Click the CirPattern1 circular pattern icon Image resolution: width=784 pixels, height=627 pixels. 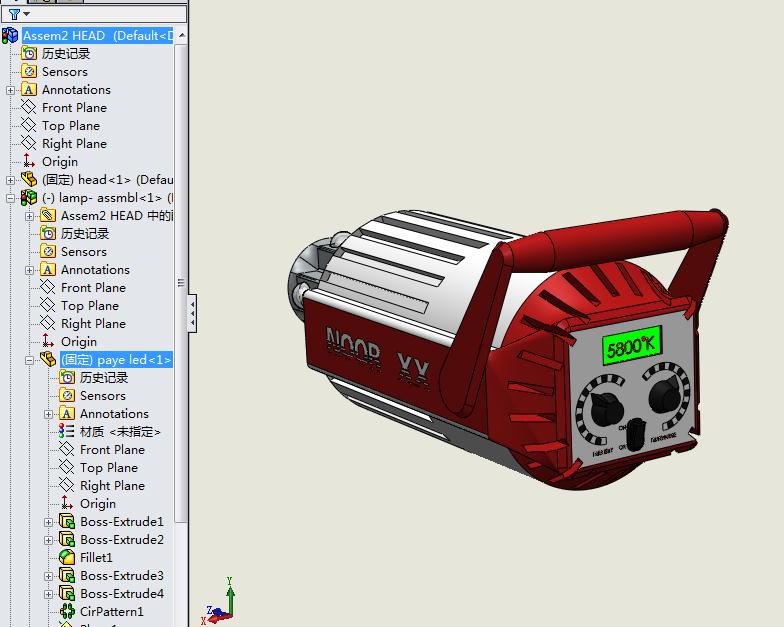coord(67,612)
